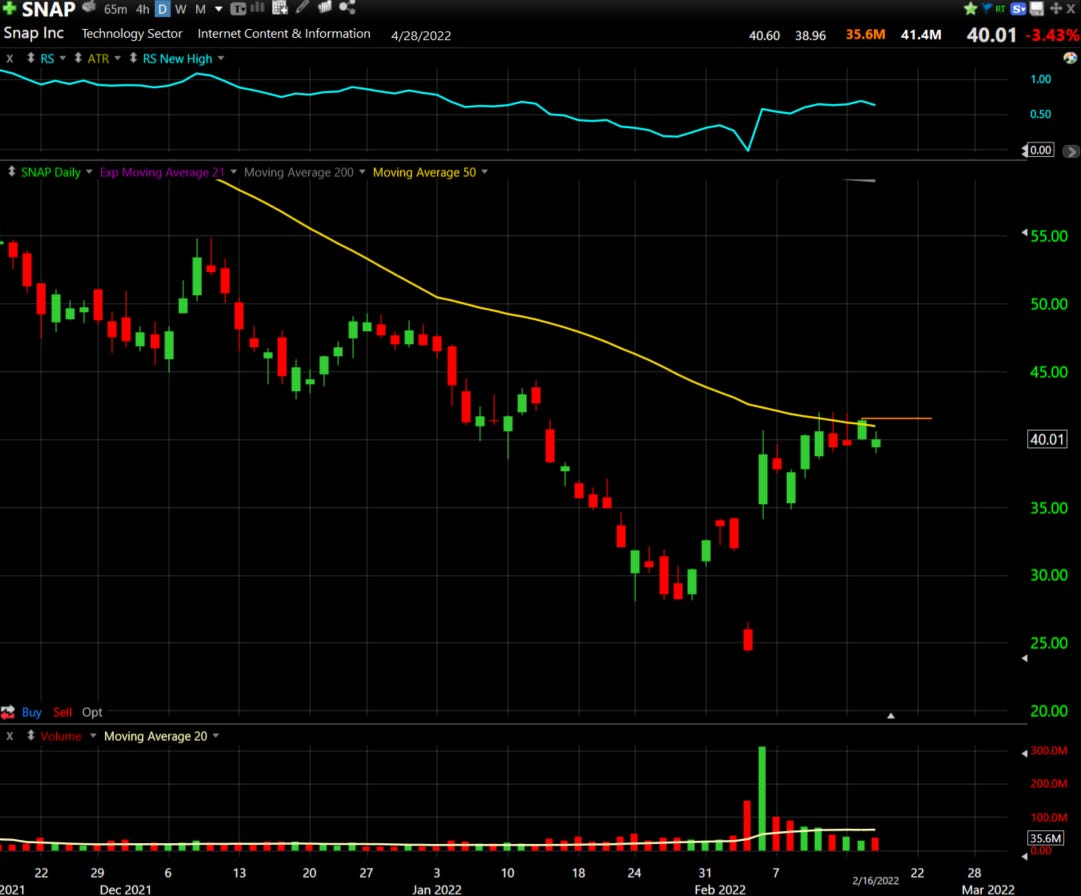1081x896 pixels.
Task: Click the move arrows beside Volume
Action: (30, 735)
